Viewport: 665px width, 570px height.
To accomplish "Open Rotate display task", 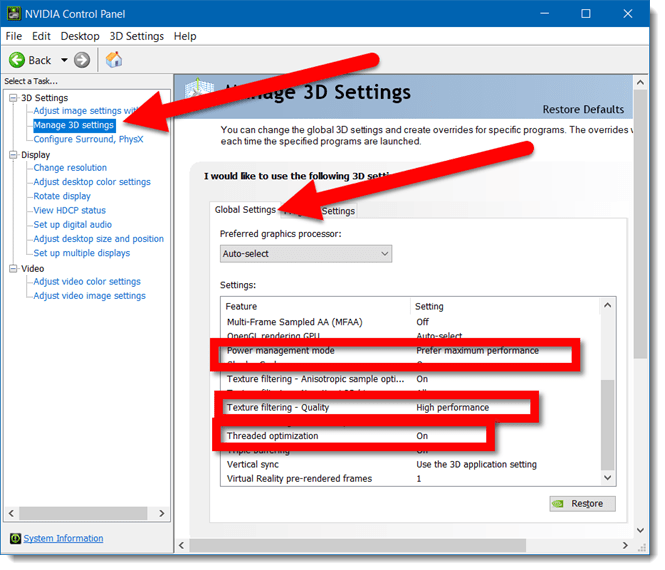I will (62, 196).
